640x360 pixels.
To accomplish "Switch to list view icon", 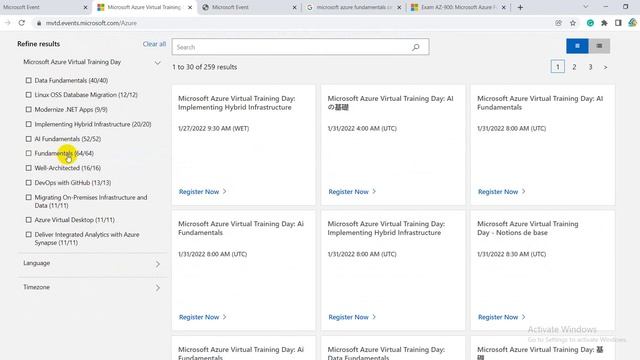I will pyautogui.click(x=599, y=46).
